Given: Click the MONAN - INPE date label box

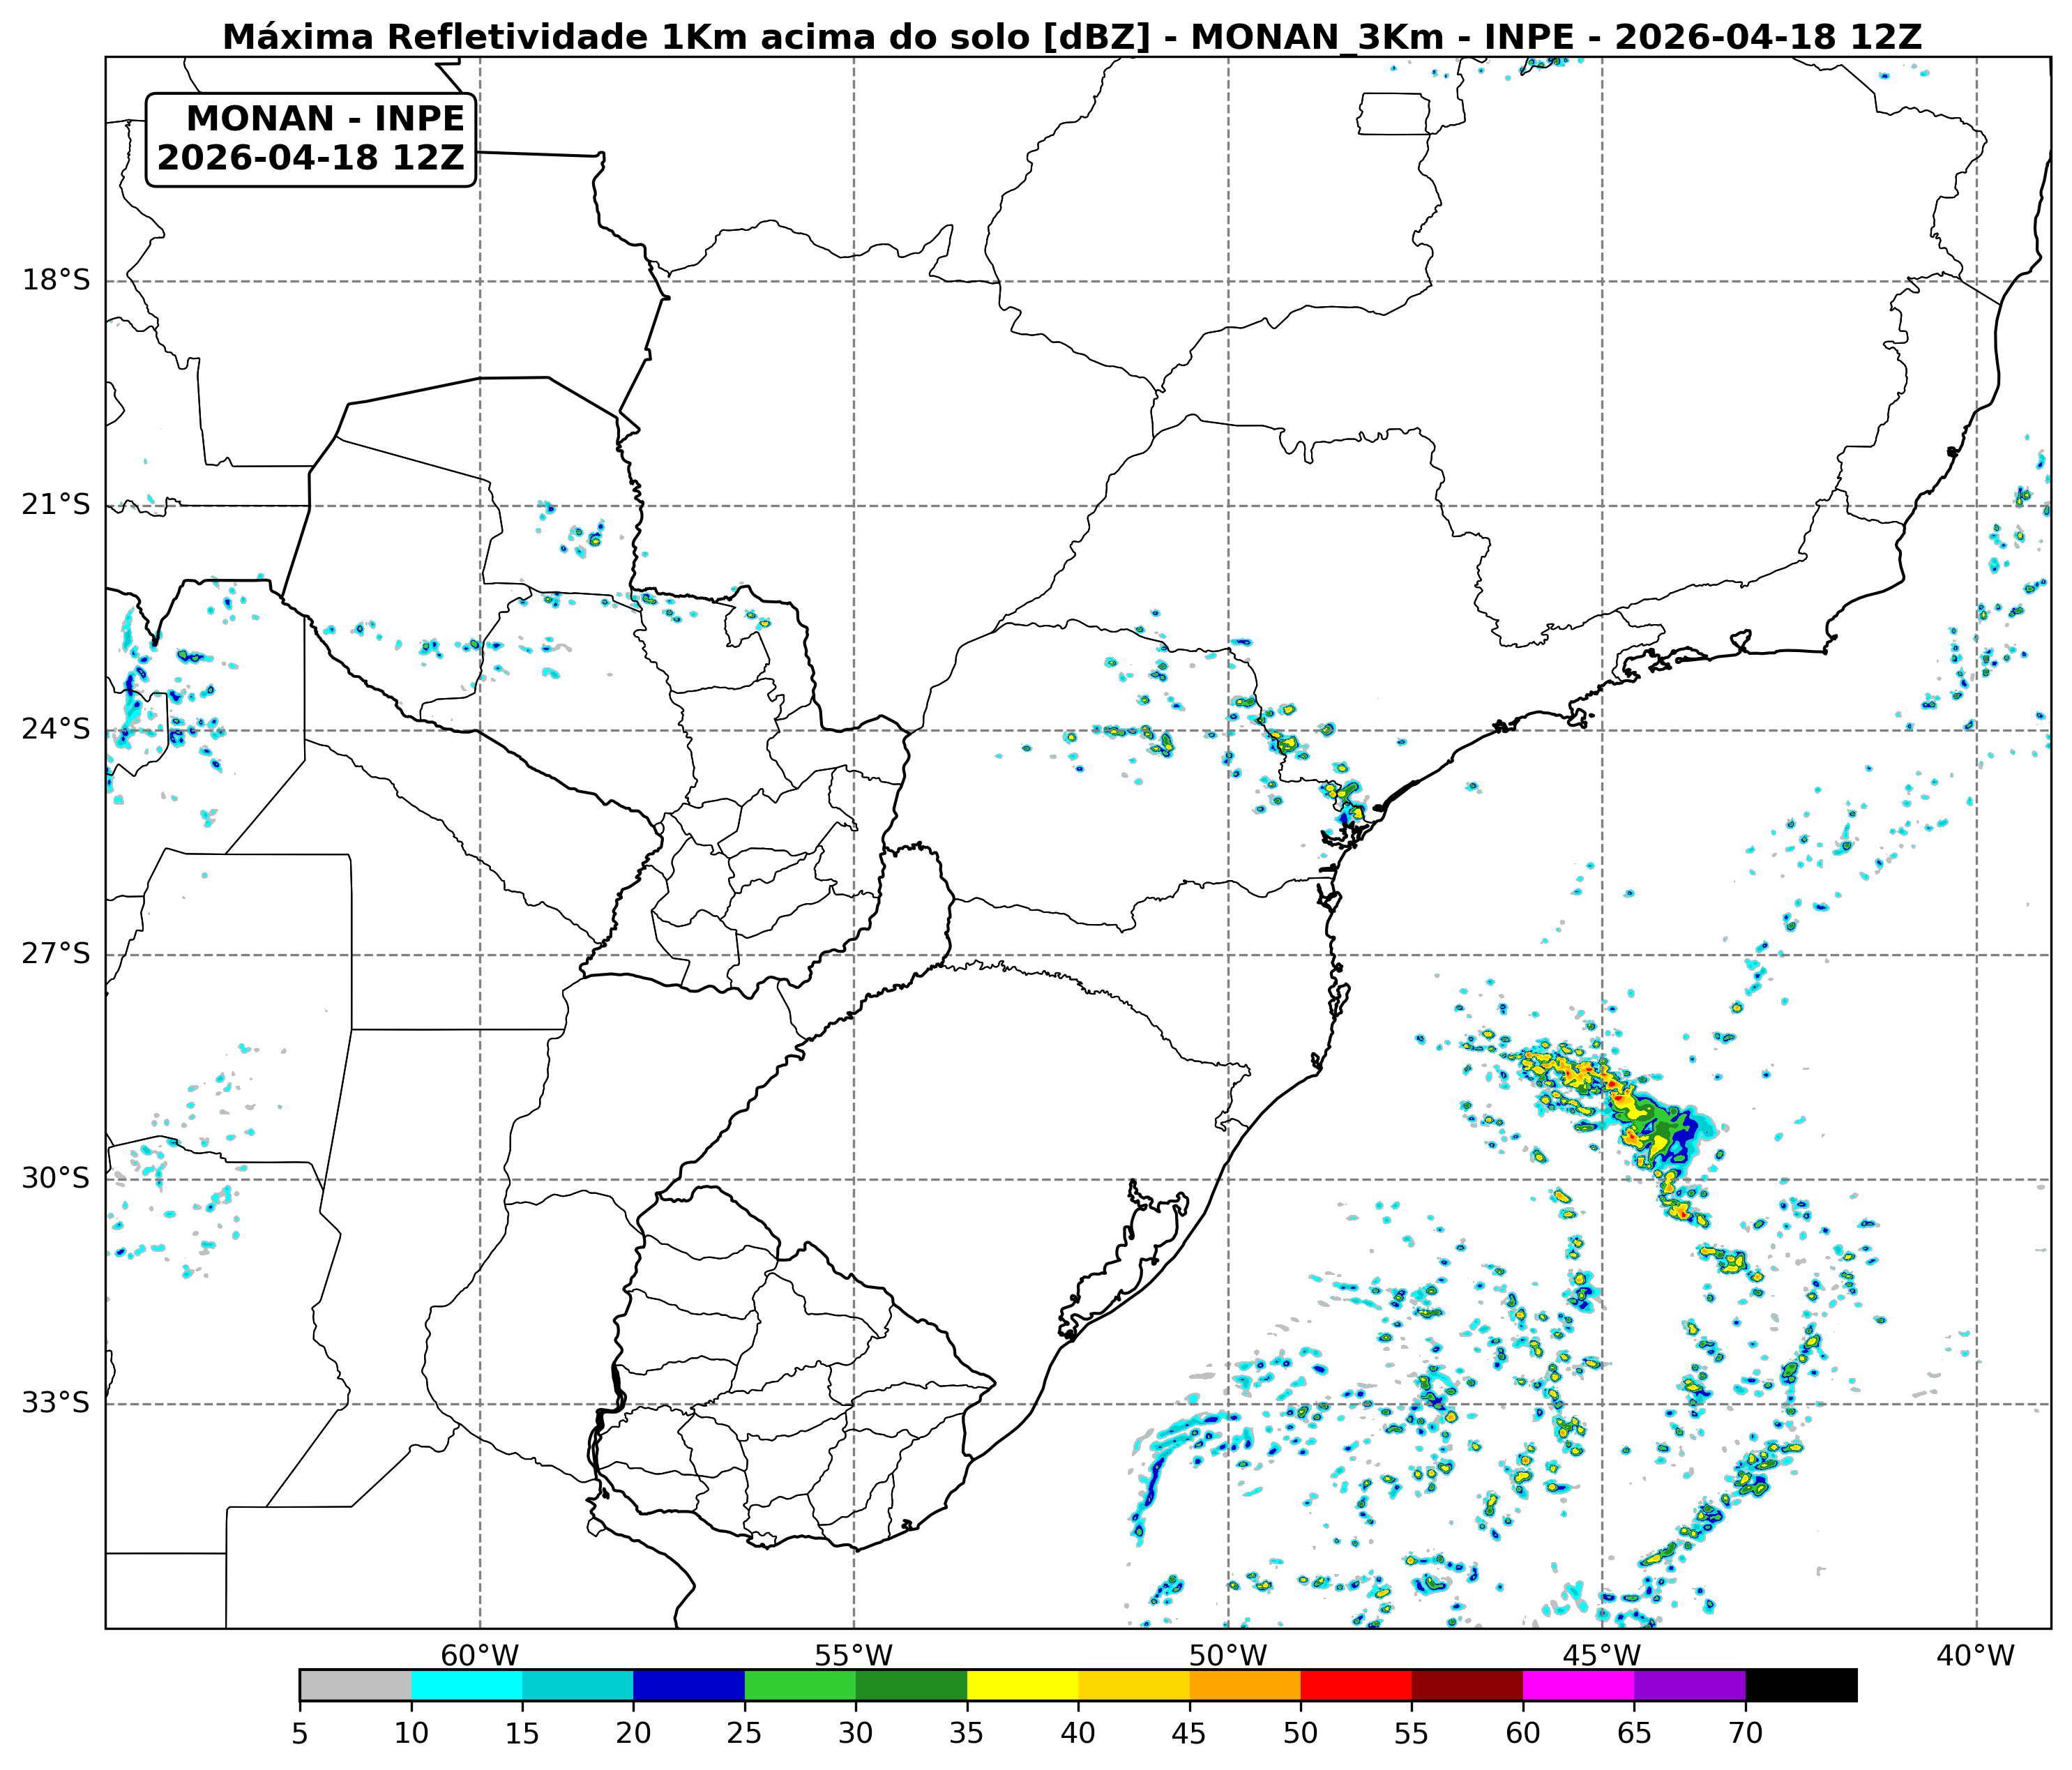Looking at the screenshot, I should (x=311, y=139).
